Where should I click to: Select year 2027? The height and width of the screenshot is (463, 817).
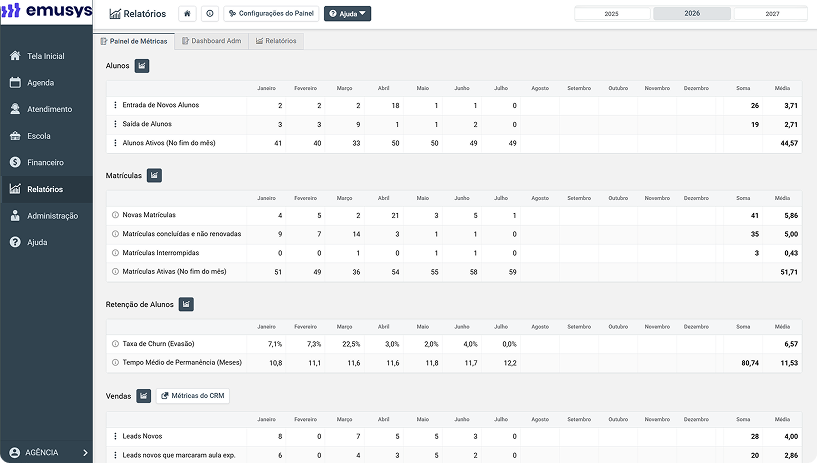coord(772,14)
